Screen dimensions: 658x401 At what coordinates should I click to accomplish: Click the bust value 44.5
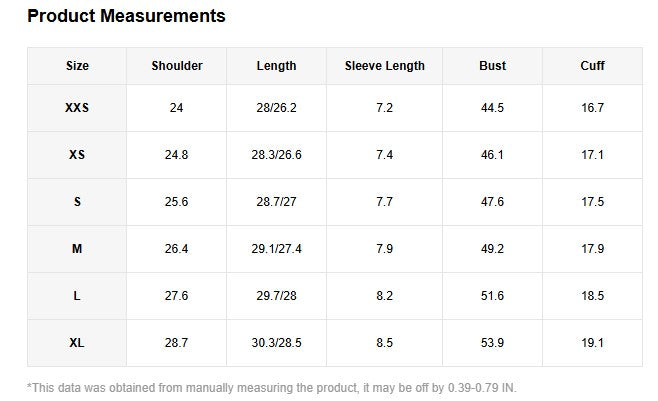[x=492, y=108]
